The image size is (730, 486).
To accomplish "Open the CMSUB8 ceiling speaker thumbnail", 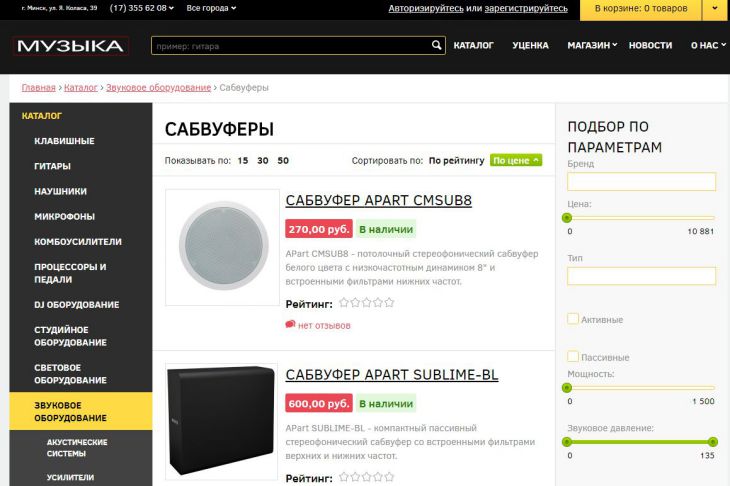I will click(223, 247).
